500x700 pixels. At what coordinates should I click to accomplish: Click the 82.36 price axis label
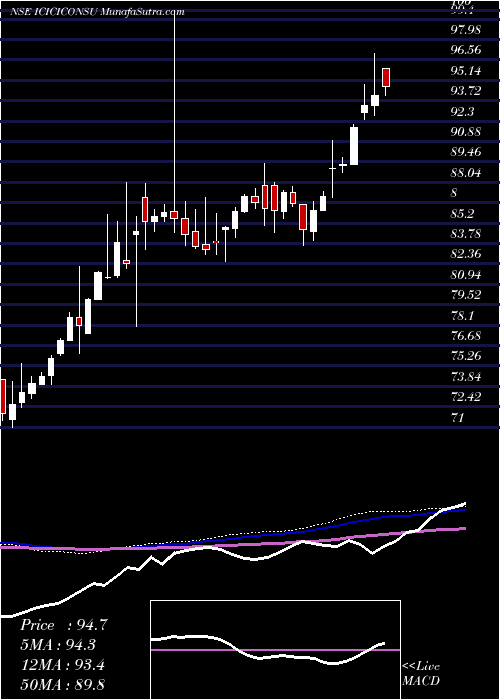click(466, 254)
